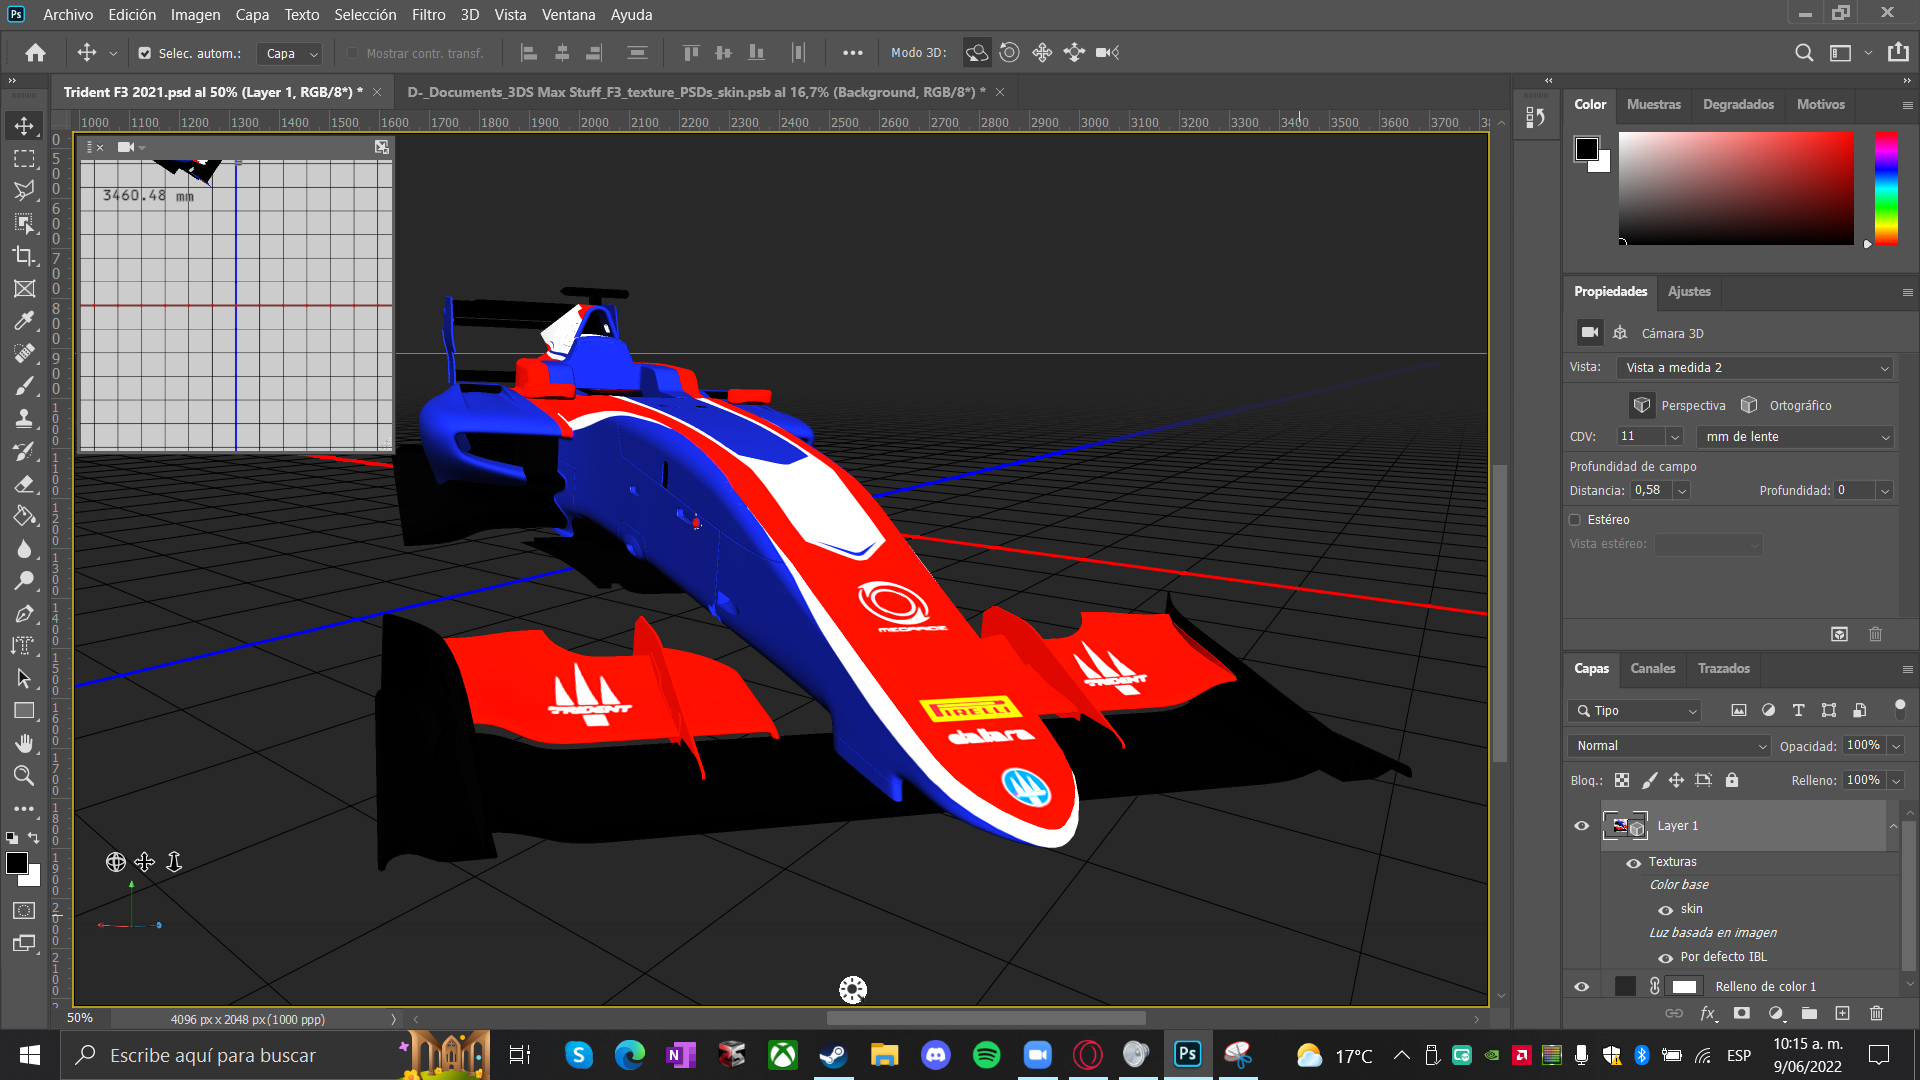Activate 3D roll camera mode icon
The image size is (1920, 1080).
(1010, 53)
